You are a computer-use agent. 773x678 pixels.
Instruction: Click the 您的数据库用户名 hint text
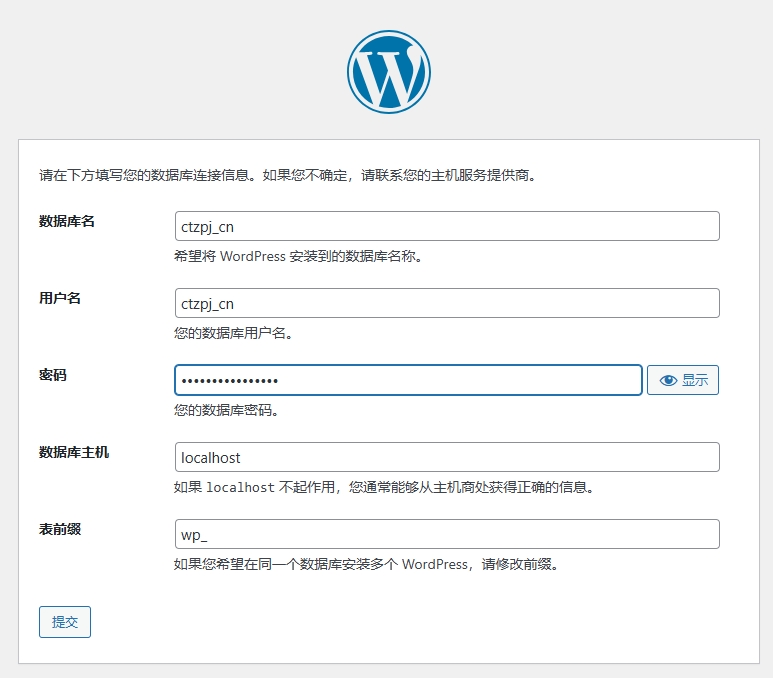point(233,333)
